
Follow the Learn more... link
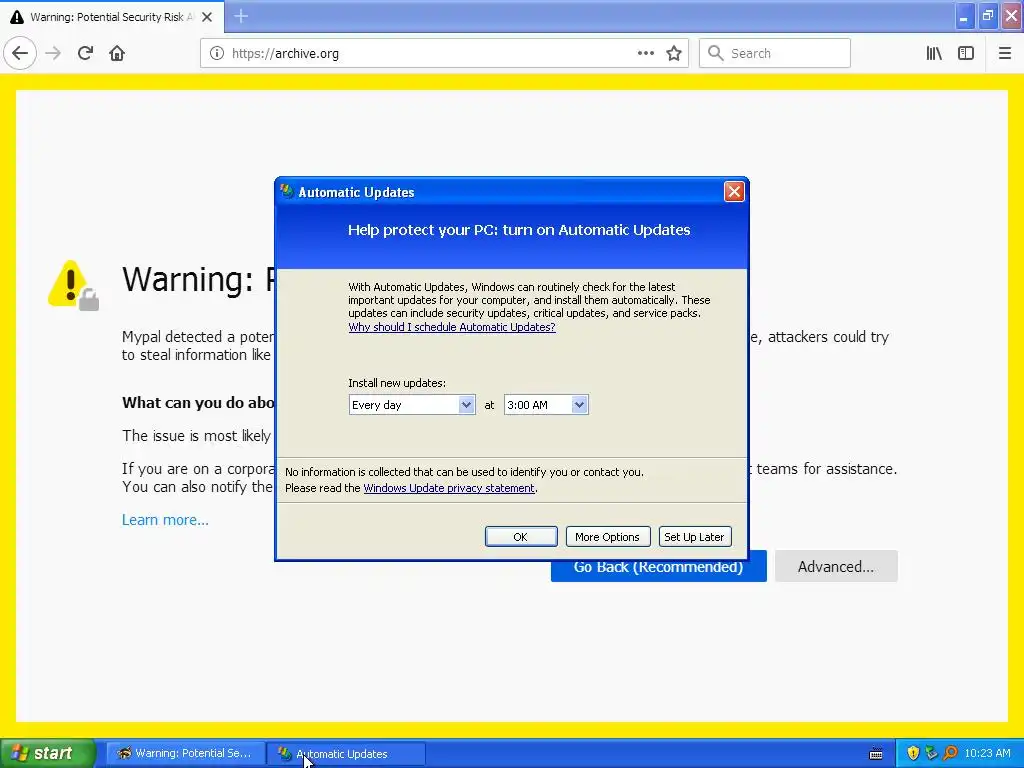point(165,520)
